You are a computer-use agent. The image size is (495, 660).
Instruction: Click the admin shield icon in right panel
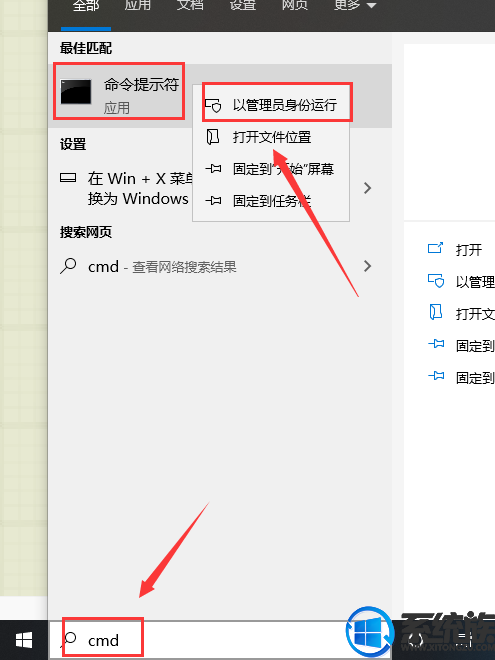point(436,280)
